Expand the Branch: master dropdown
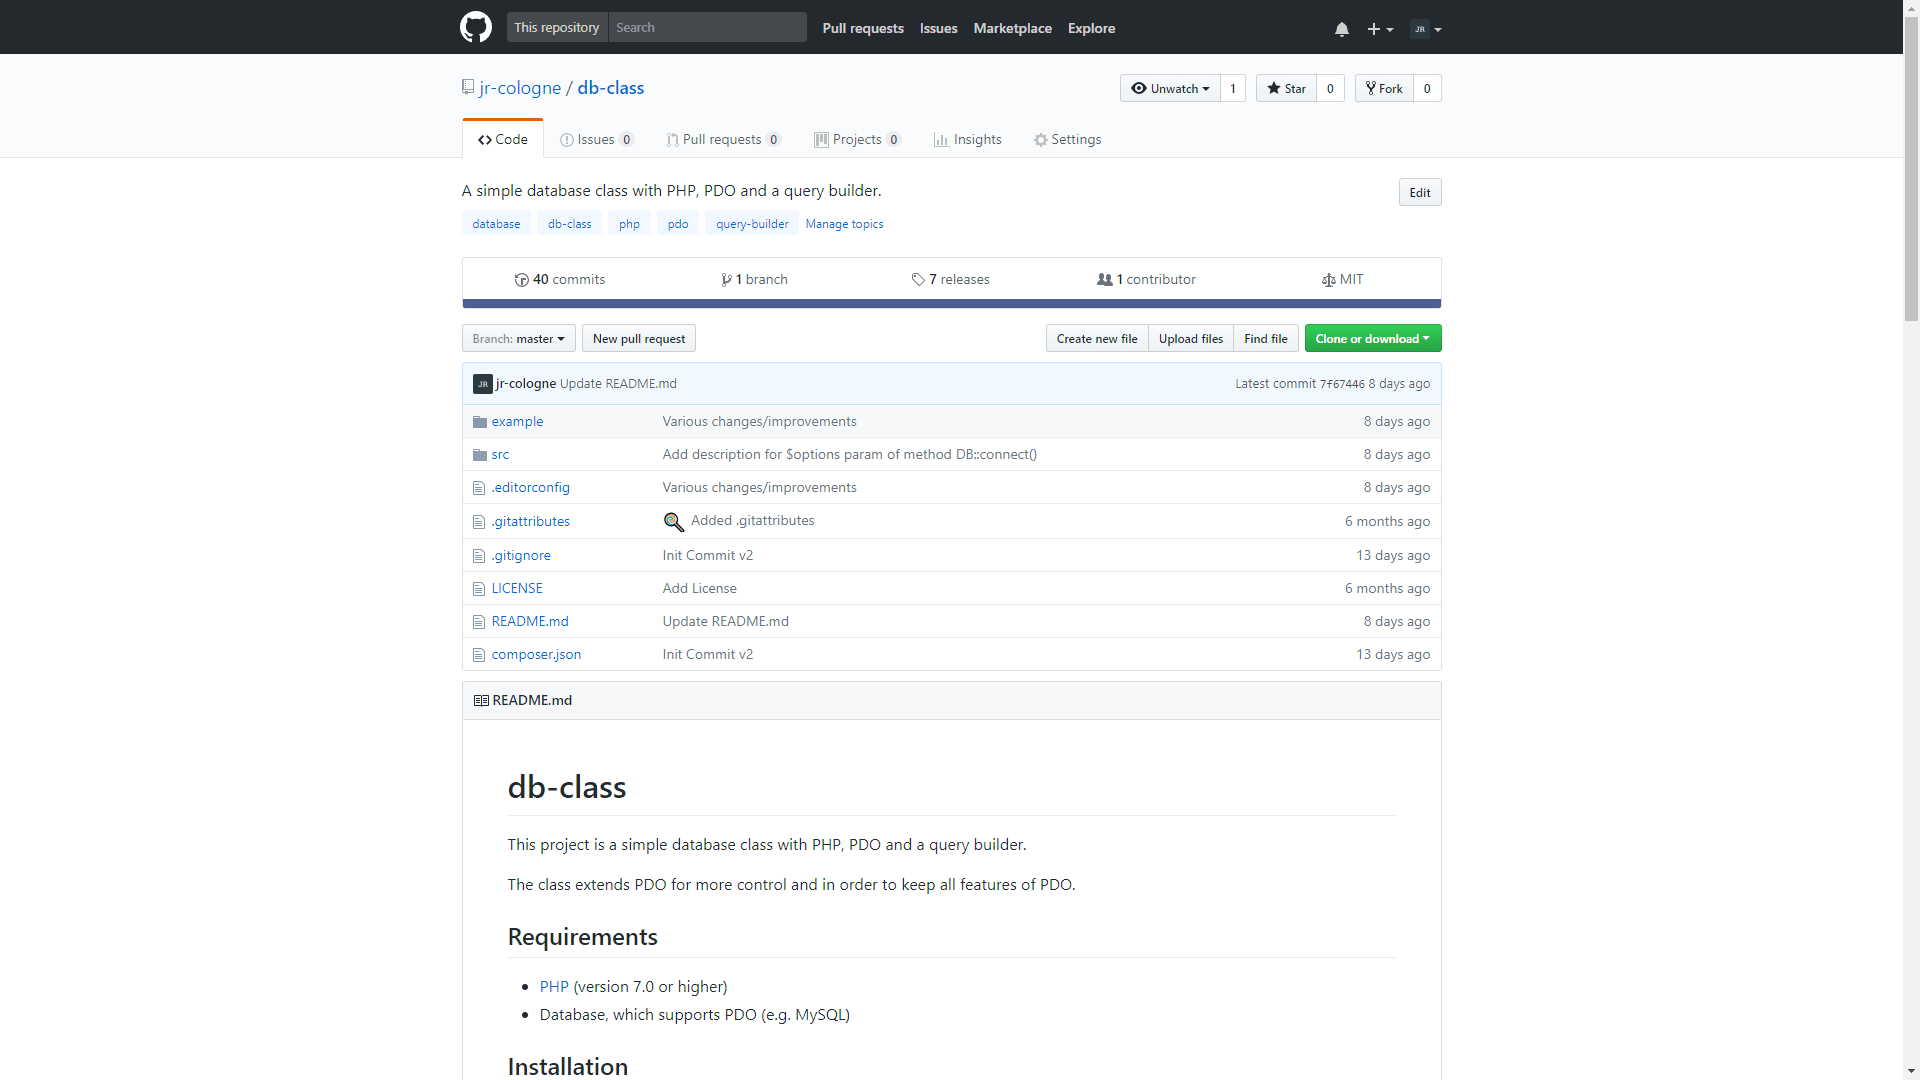Screen dimensions: 1920x1080 [518, 339]
